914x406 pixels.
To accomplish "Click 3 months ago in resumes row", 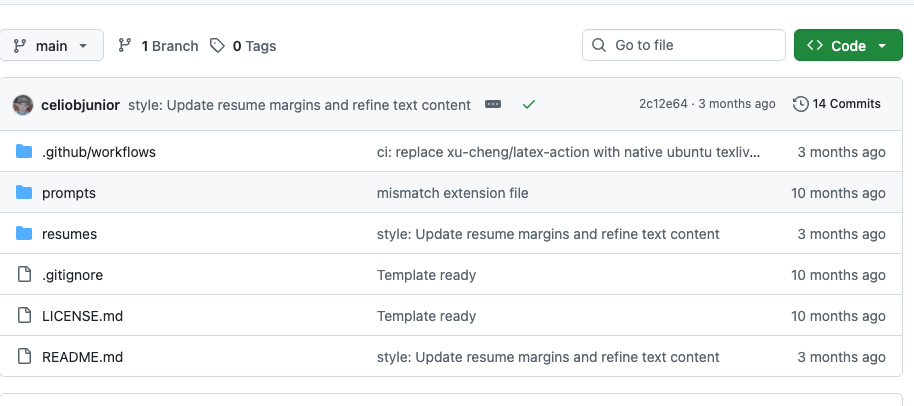I will tap(842, 234).
